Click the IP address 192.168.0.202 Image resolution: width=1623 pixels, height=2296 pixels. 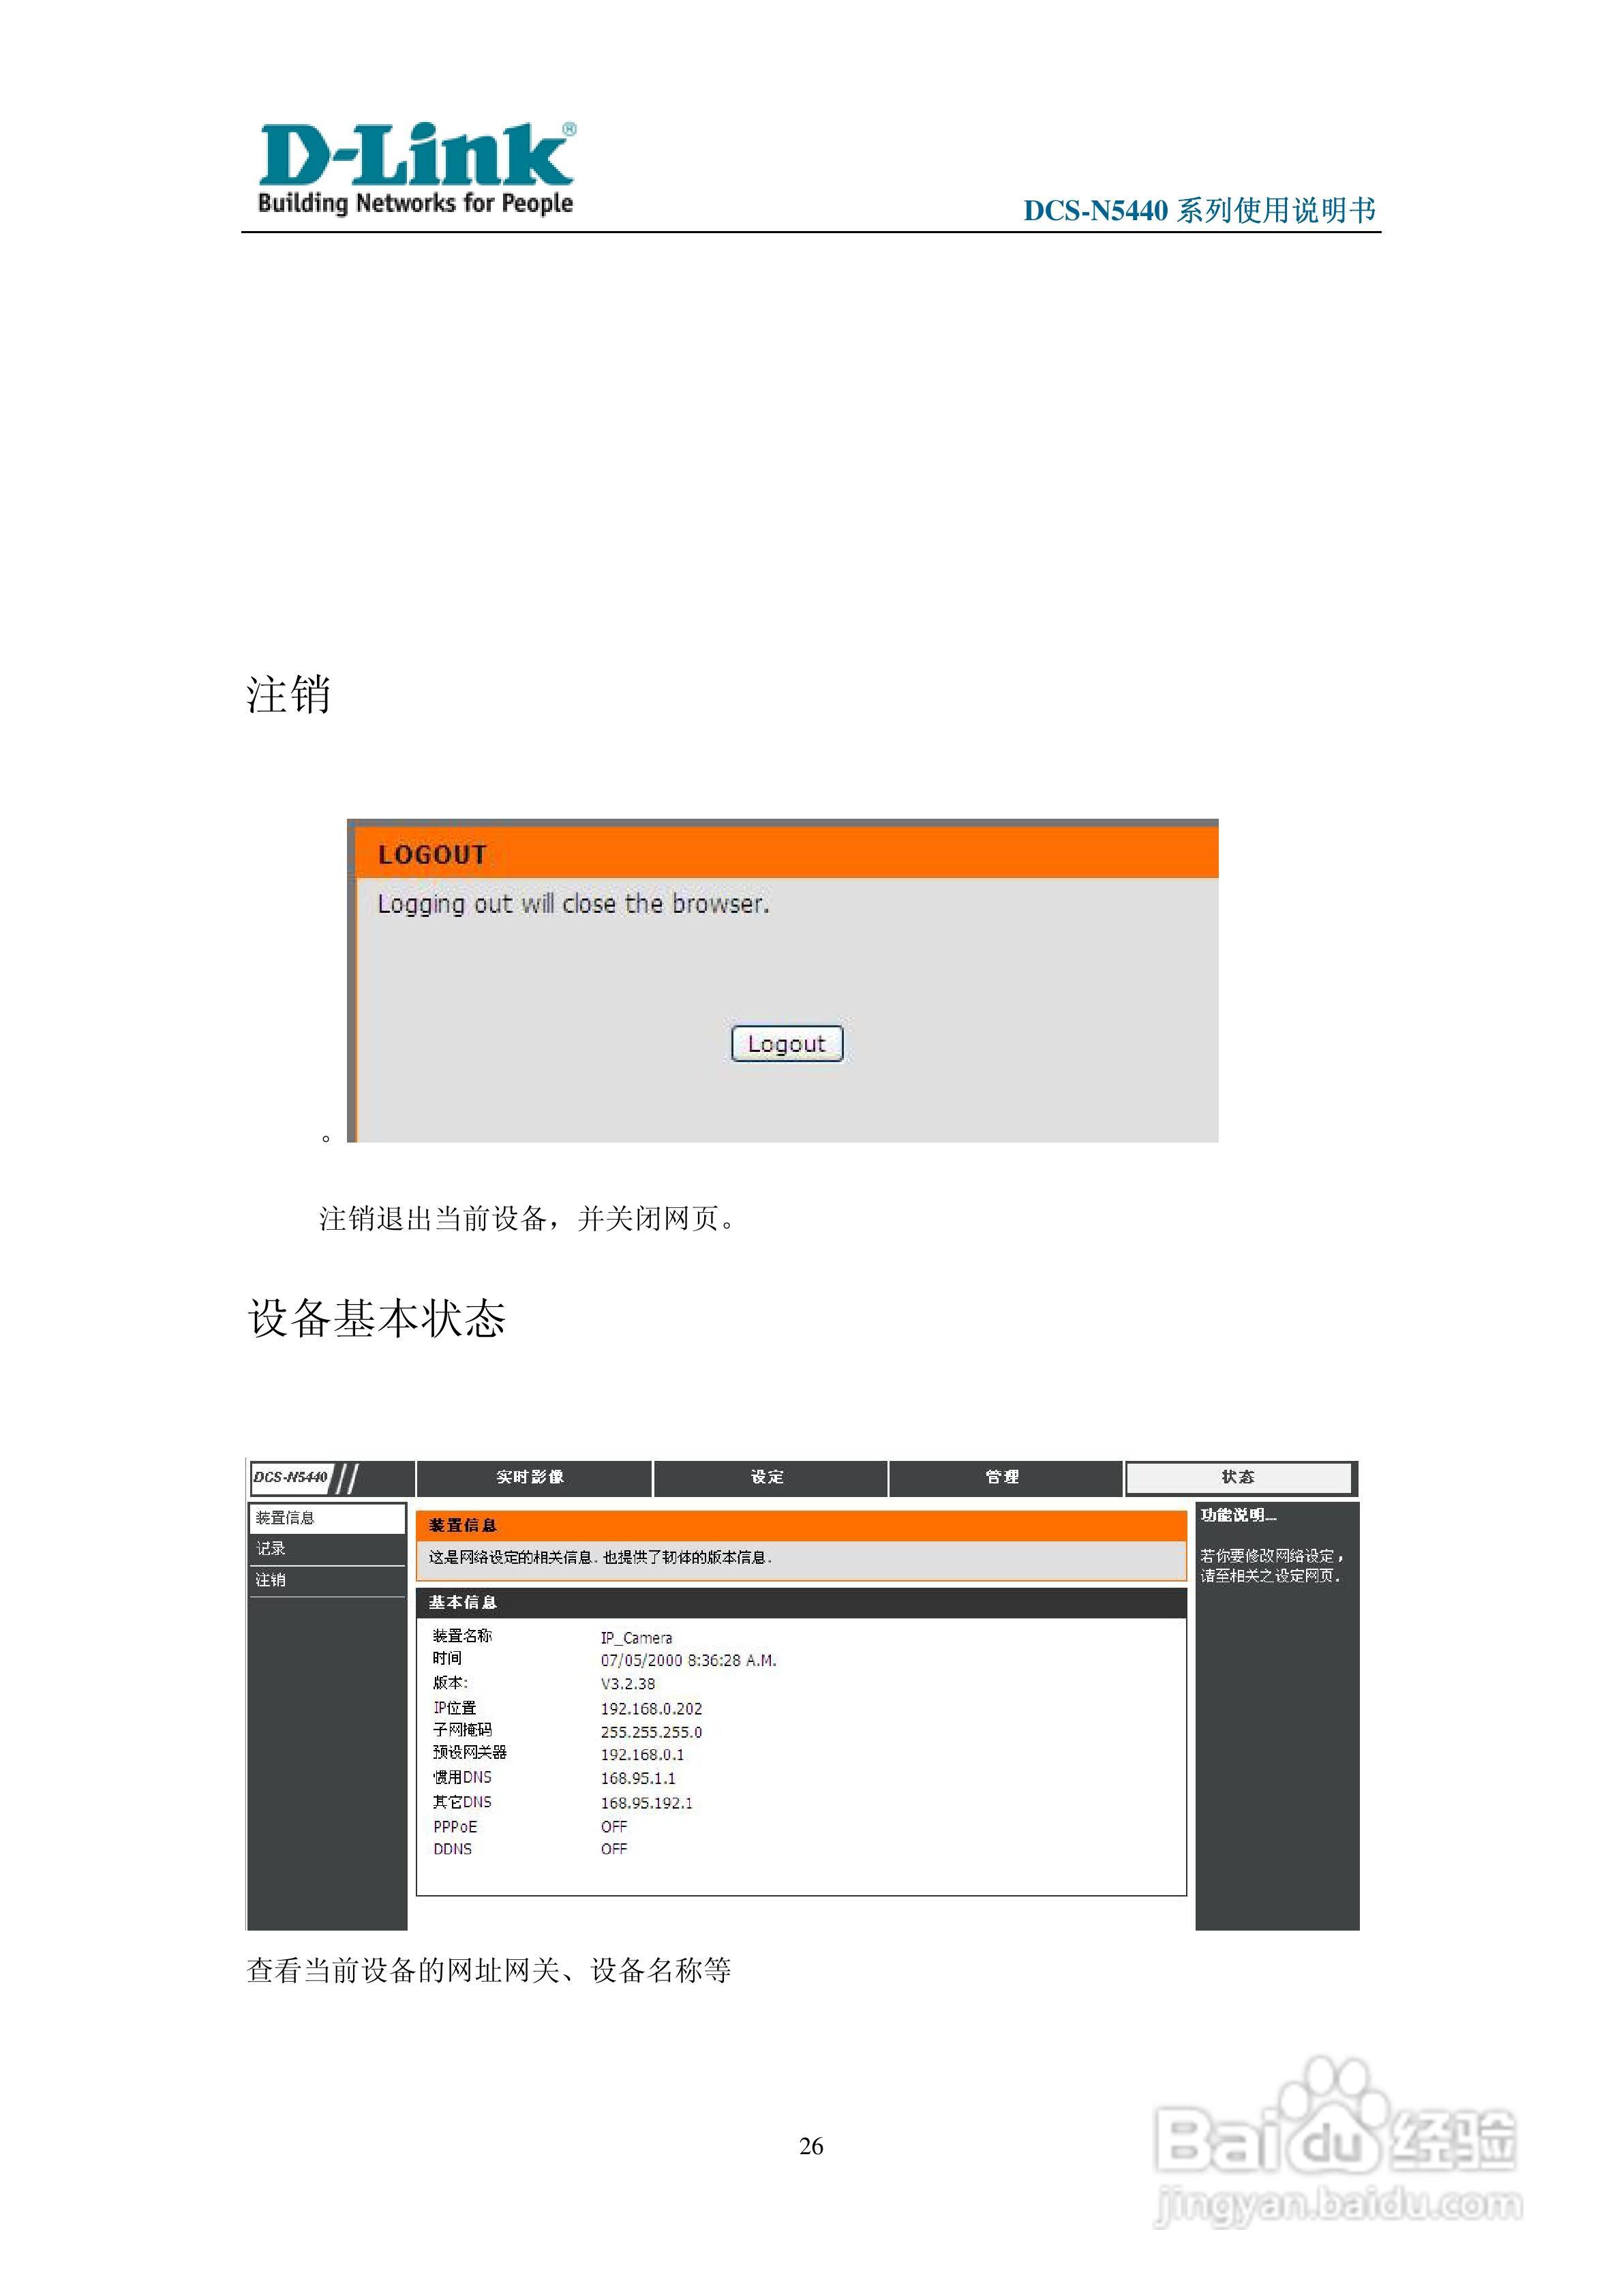tap(651, 1709)
